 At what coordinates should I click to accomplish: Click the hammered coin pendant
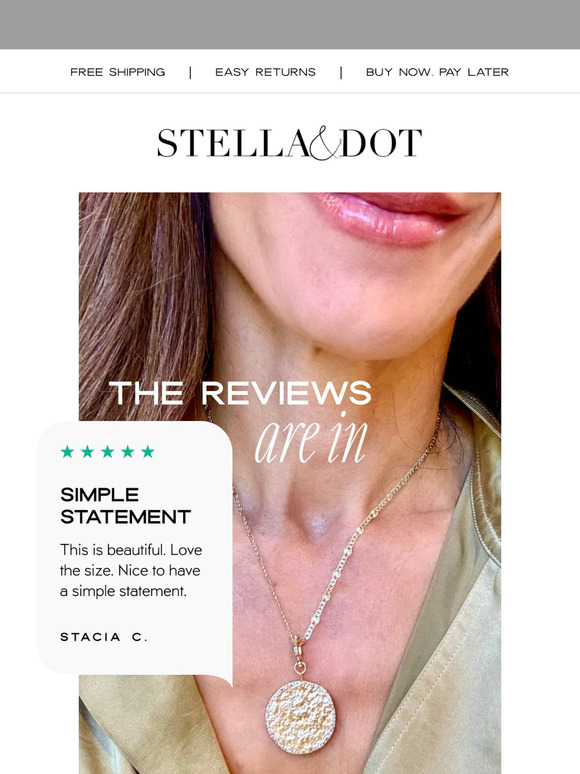coord(301,717)
